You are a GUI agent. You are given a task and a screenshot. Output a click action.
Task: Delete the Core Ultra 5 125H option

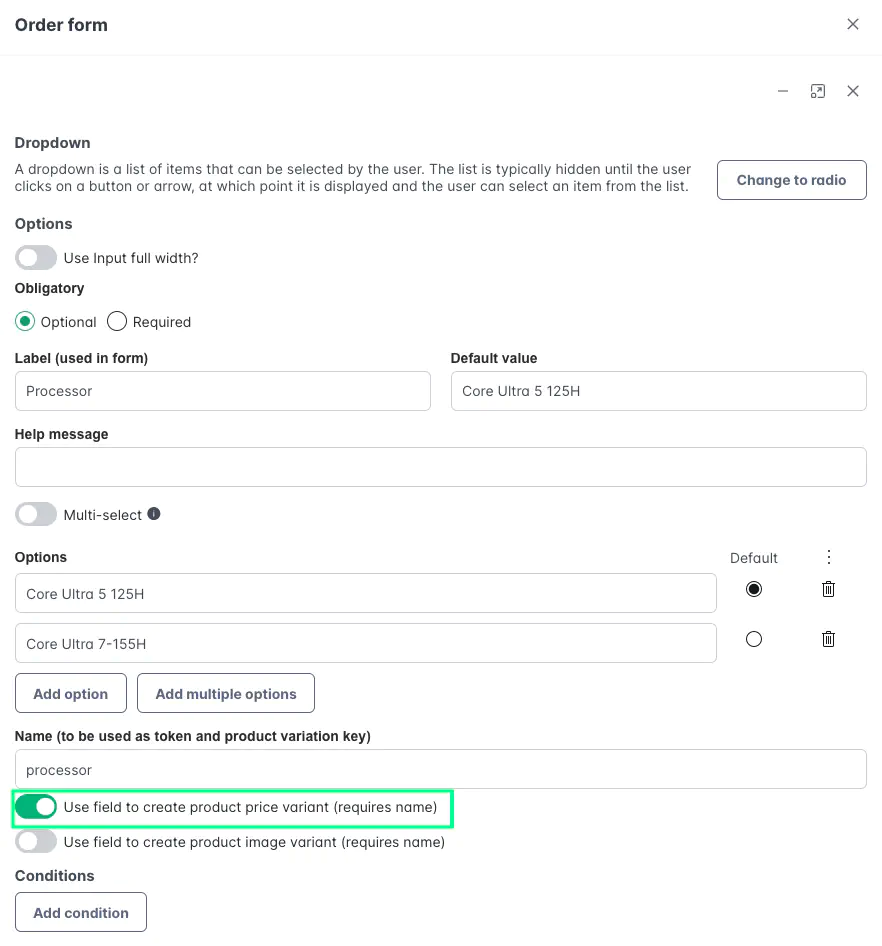click(828, 589)
